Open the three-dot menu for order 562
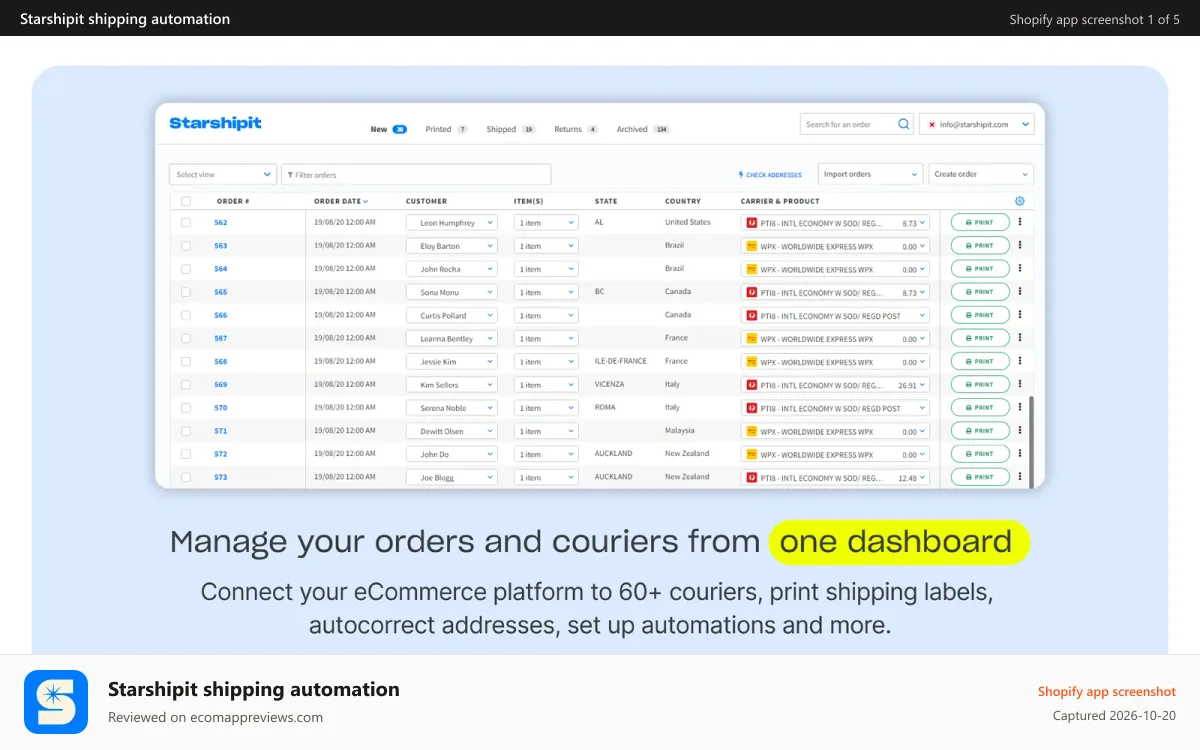 (x=1020, y=222)
